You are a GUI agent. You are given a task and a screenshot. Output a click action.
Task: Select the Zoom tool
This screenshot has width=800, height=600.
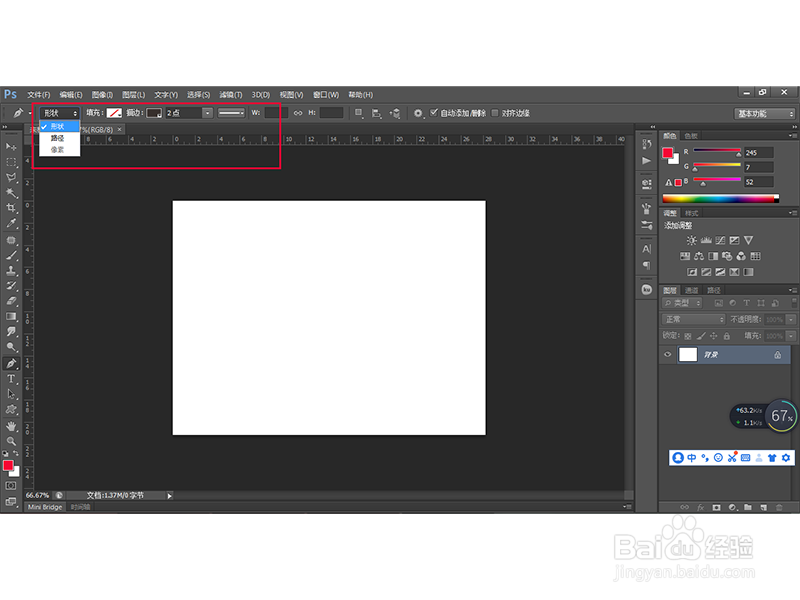pyautogui.click(x=11, y=441)
